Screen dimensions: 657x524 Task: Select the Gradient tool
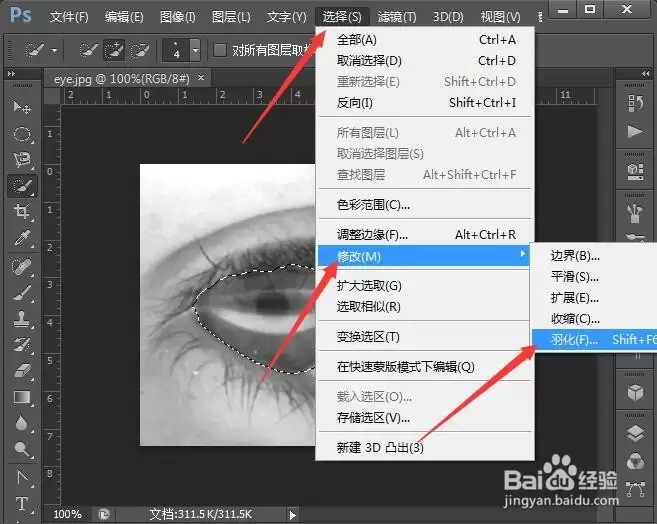pyautogui.click(x=22, y=397)
